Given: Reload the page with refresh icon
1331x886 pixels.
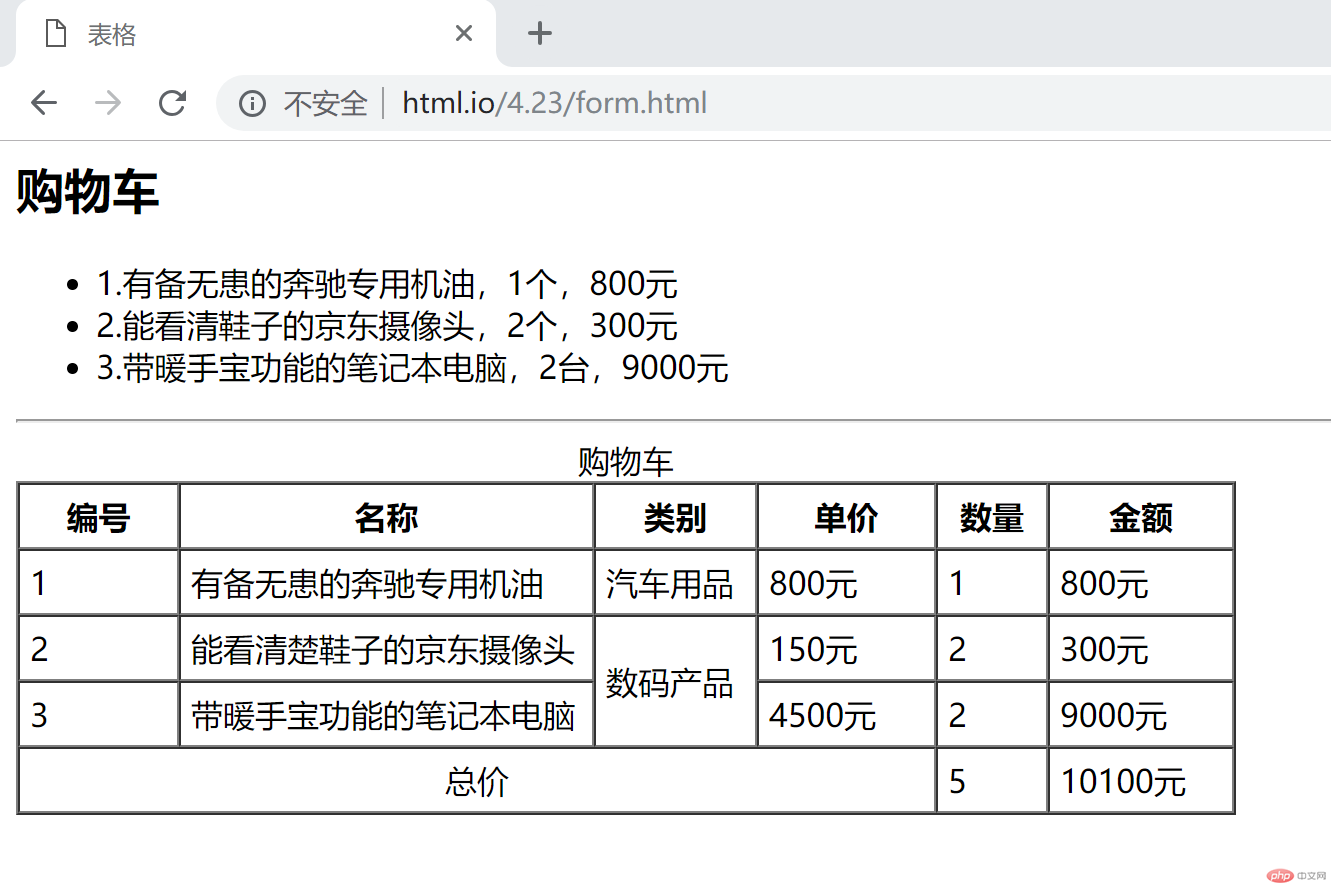Looking at the screenshot, I should pos(173,103).
